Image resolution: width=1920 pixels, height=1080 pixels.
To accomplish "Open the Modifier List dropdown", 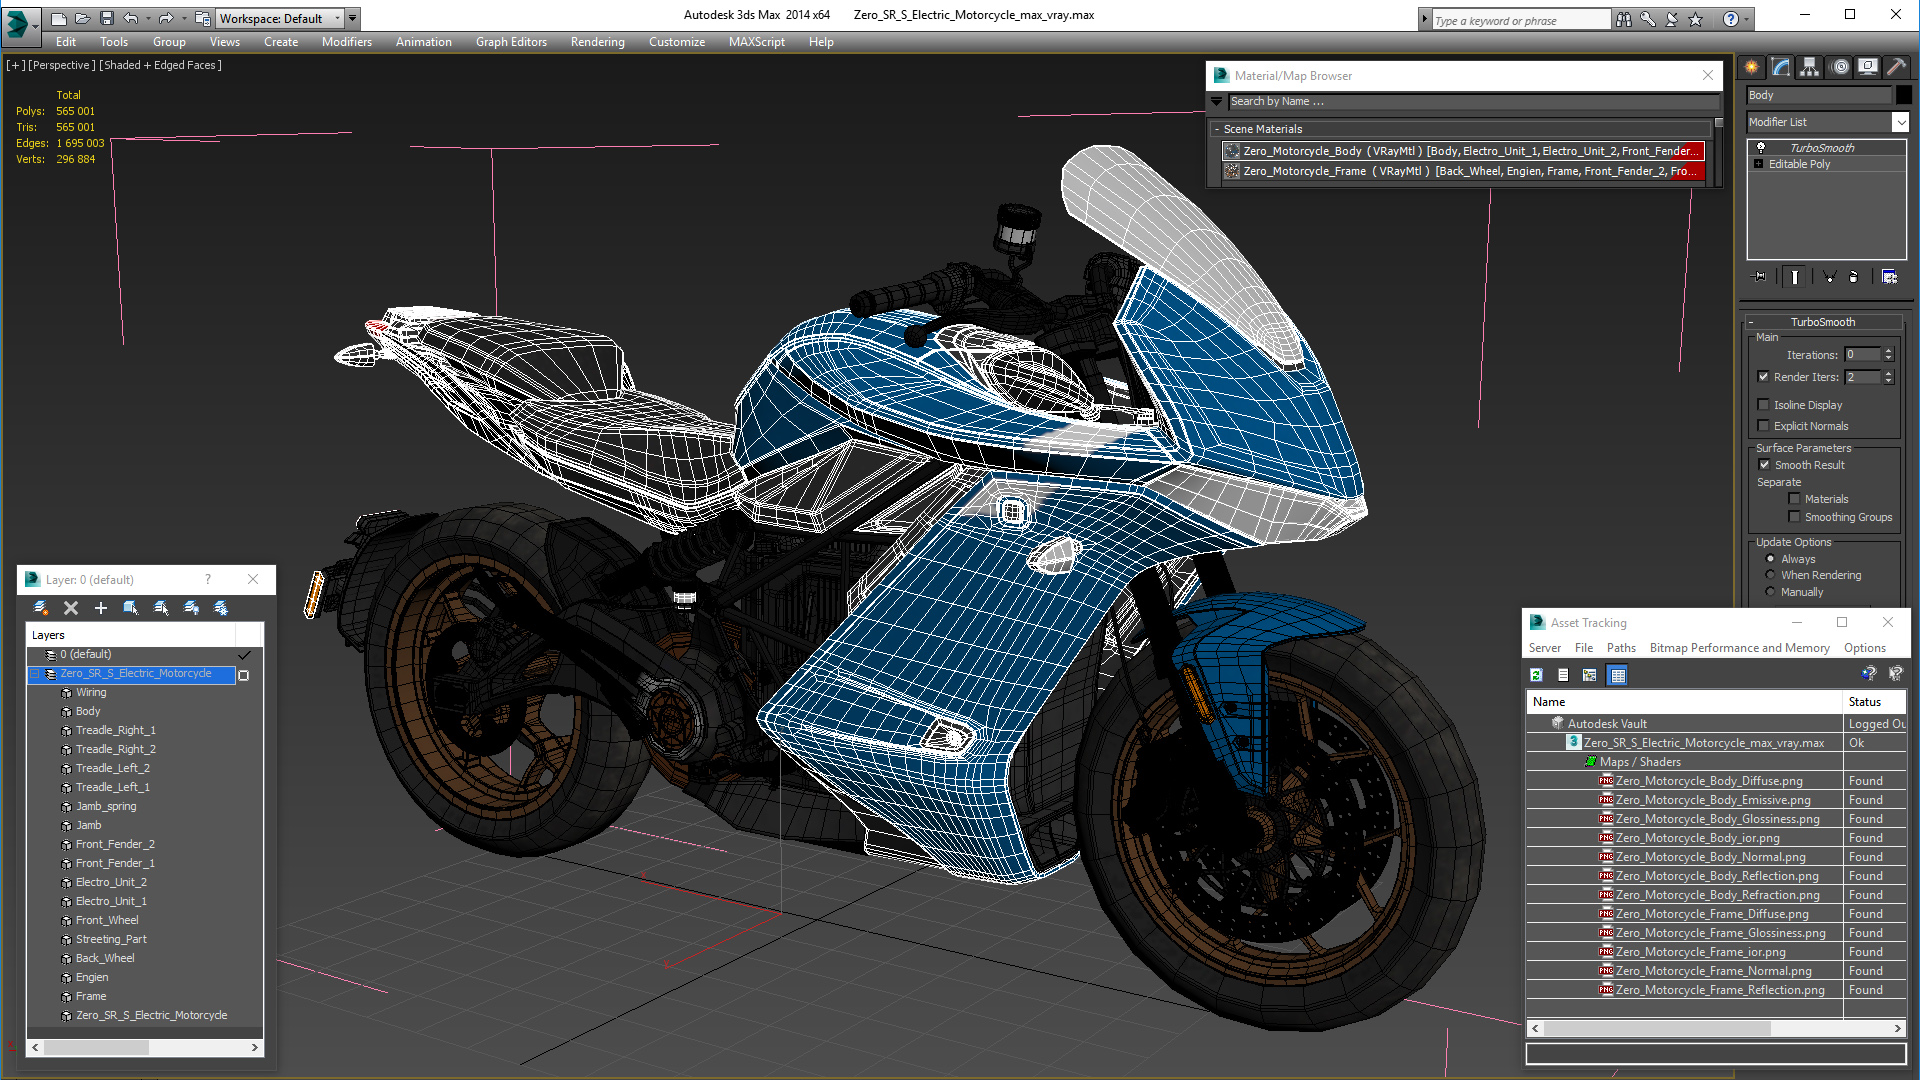I will click(x=1900, y=122).
